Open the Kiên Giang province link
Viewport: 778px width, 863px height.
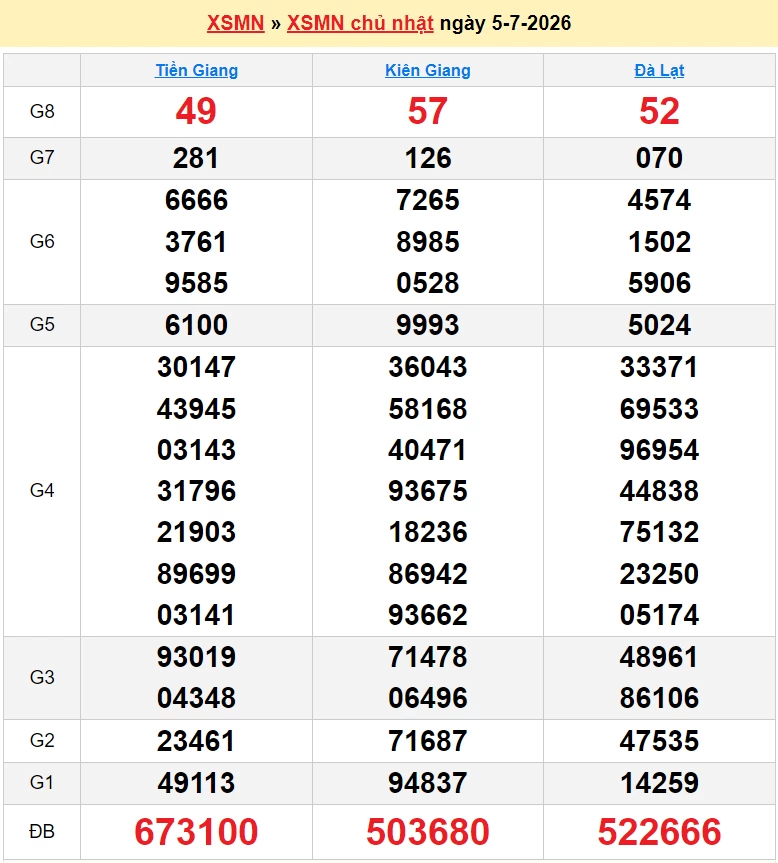pos(428,70)
